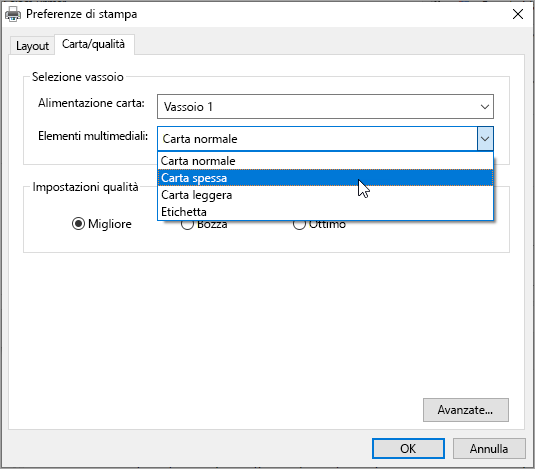
Task: Open the Avanzate... settings
Action: (x=466, y=410)
